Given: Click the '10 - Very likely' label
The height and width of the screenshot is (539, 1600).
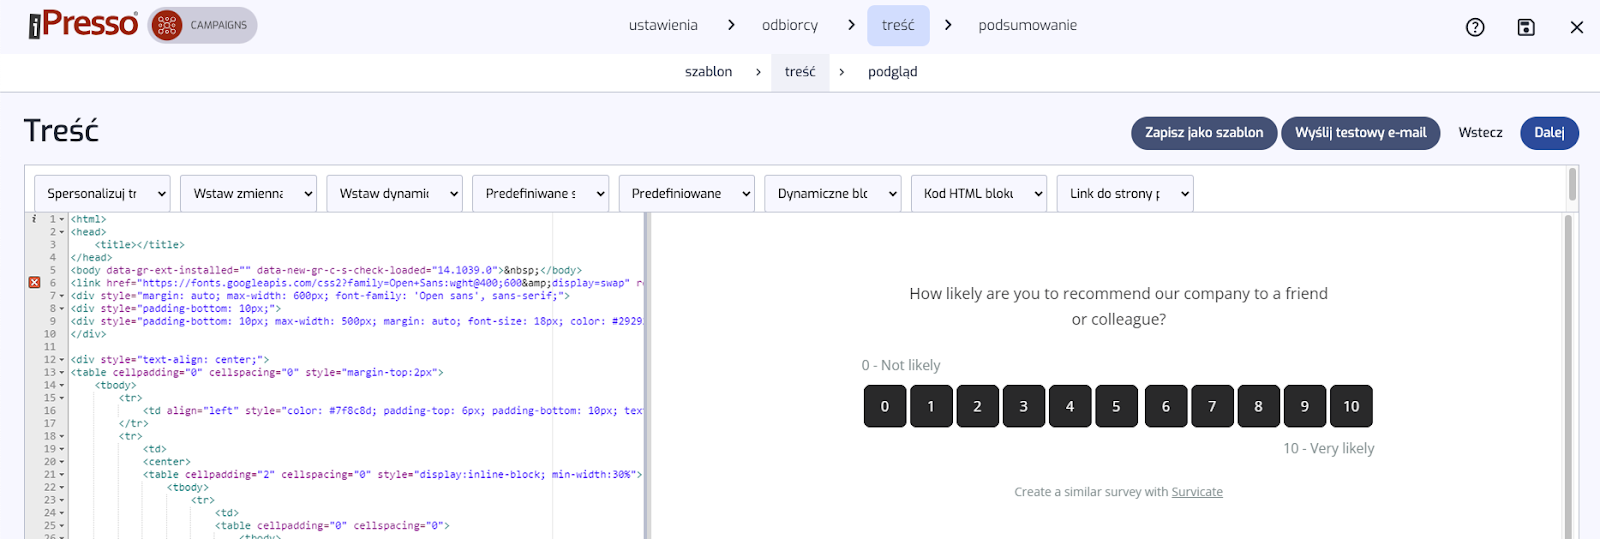Looking at the screenshot, I should [x=1329, y=448].
